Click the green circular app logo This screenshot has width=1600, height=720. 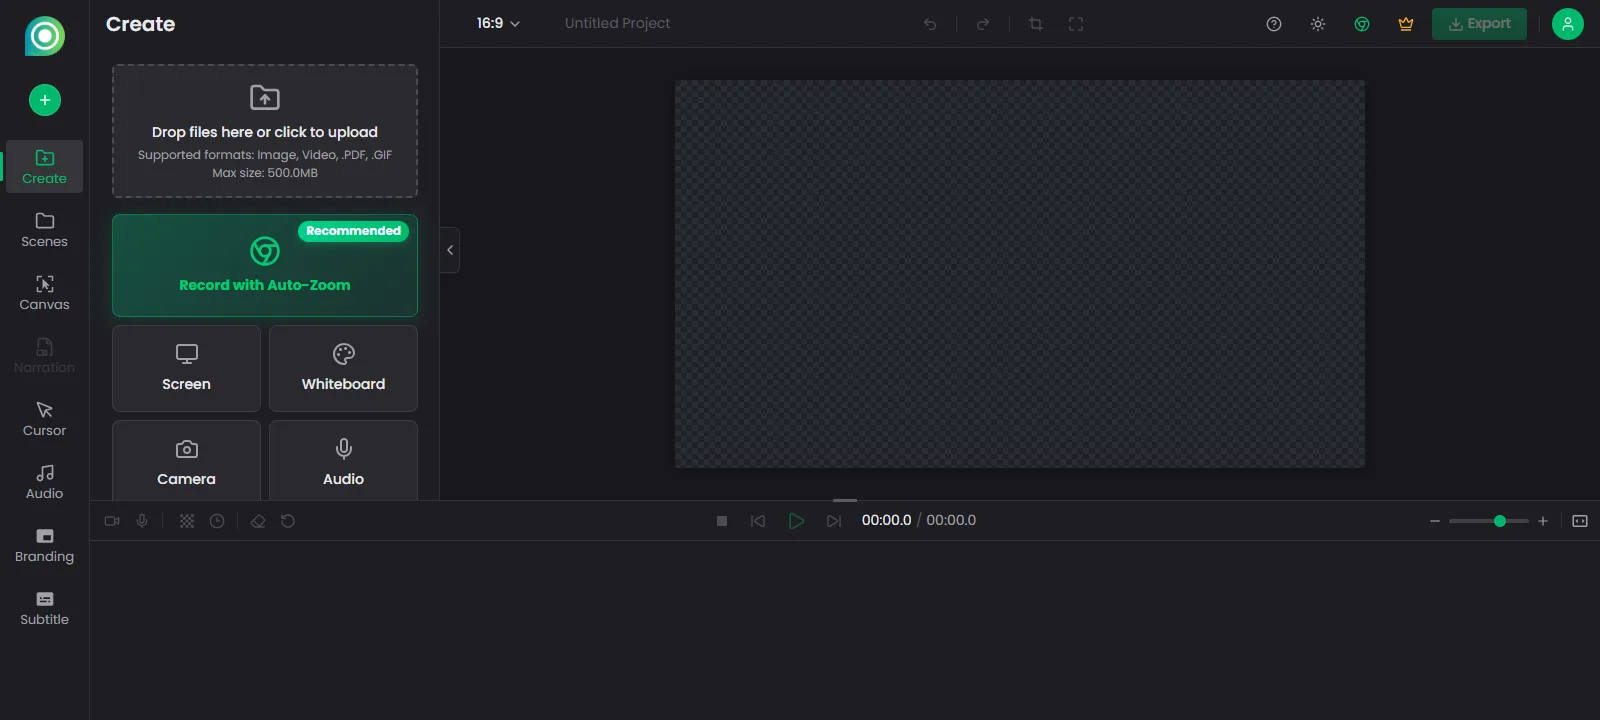tap(45, 37)
